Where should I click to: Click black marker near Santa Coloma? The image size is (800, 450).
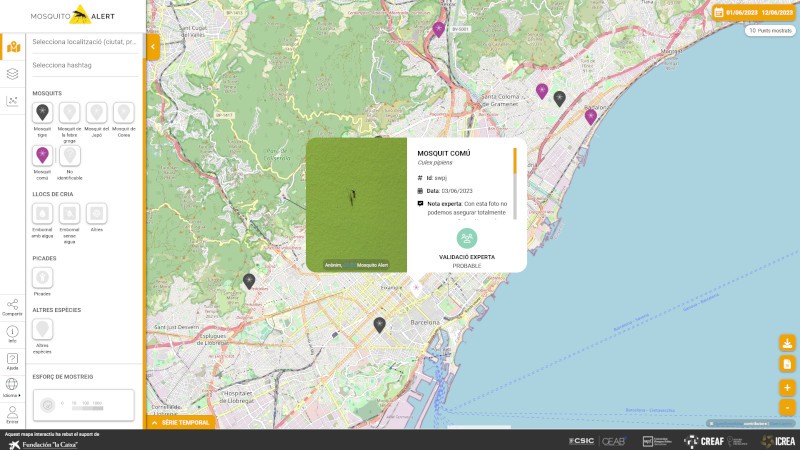[x=560, y=98]
